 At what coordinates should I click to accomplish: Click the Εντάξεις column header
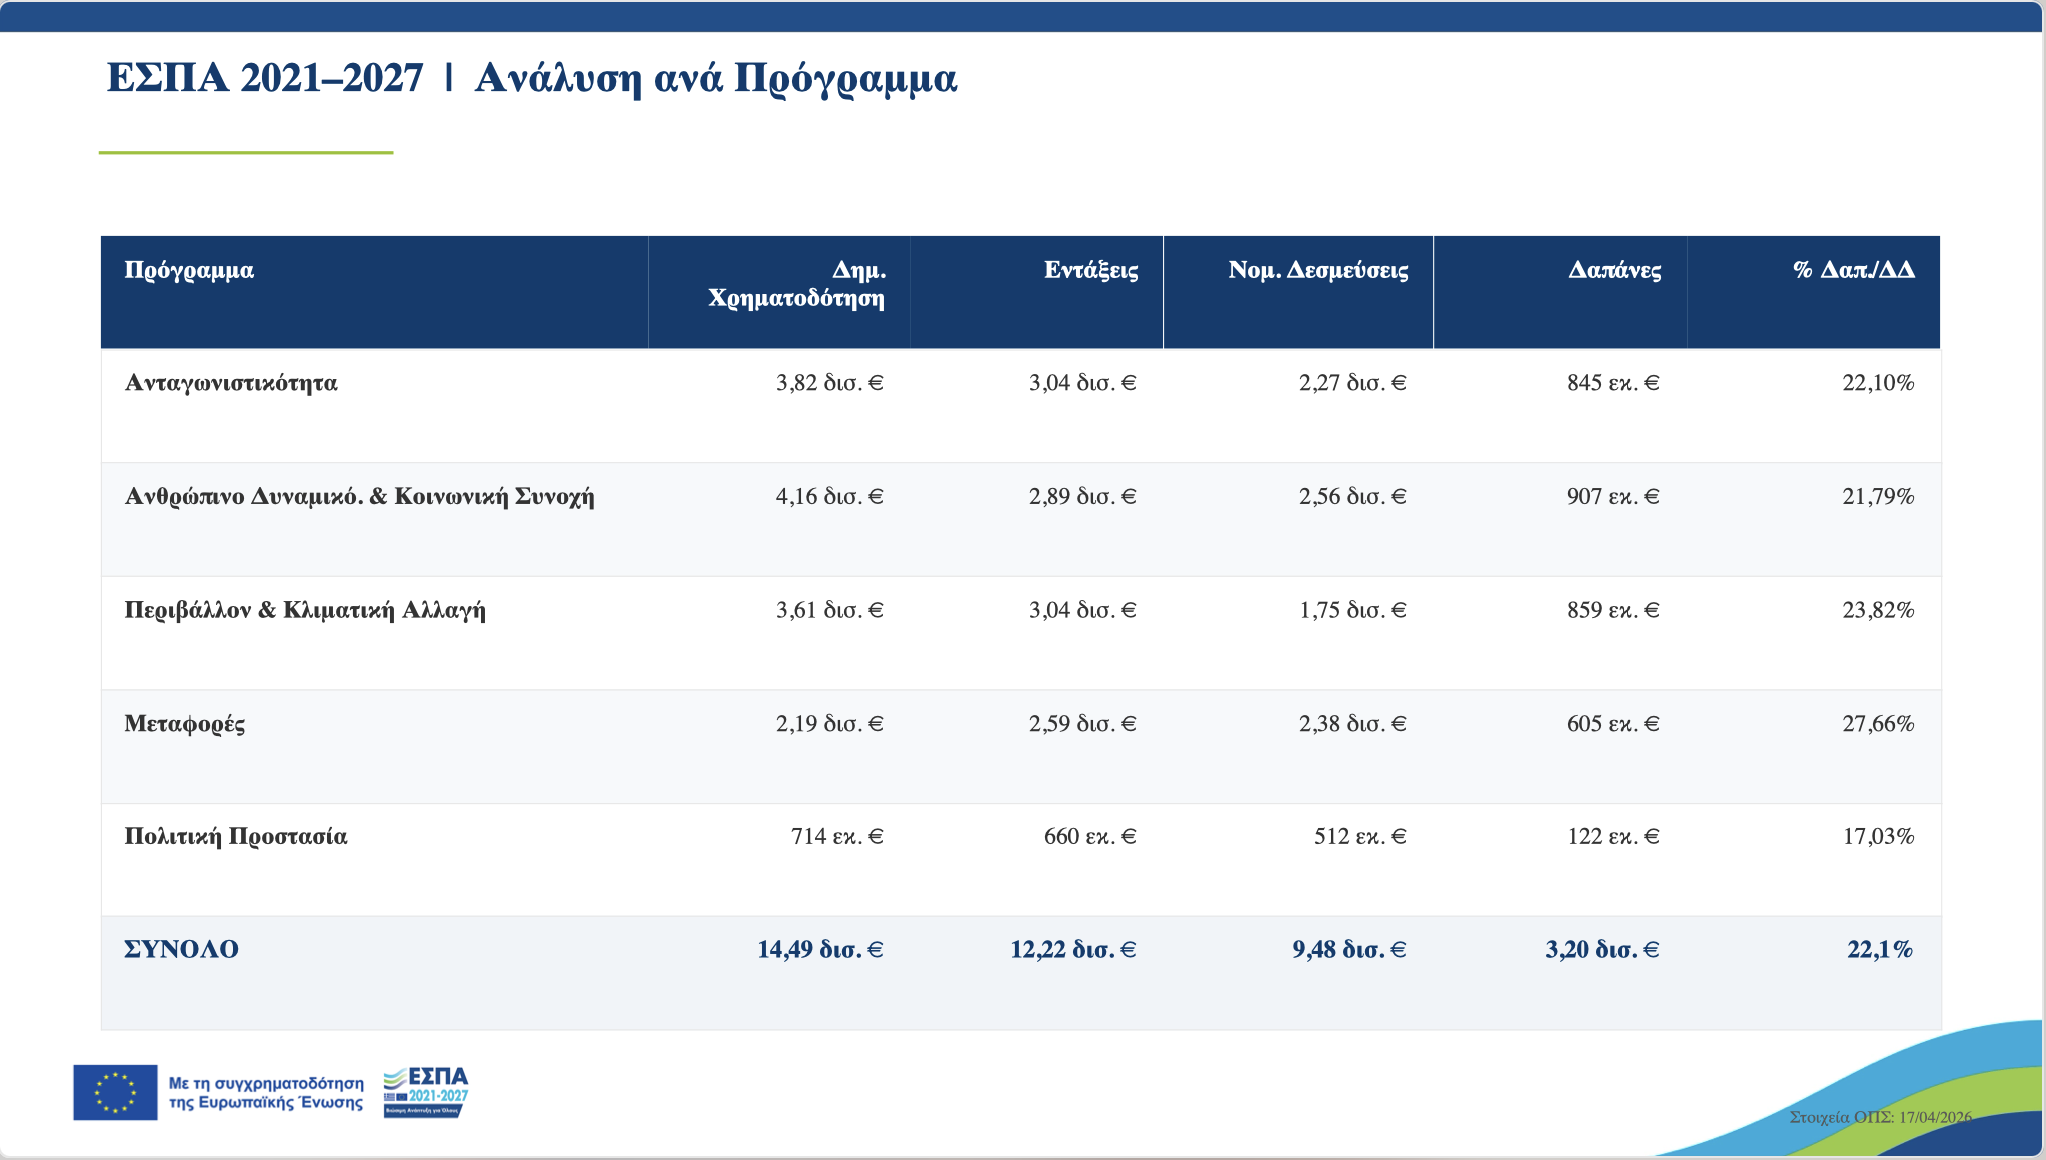(x=1091, y=270)
